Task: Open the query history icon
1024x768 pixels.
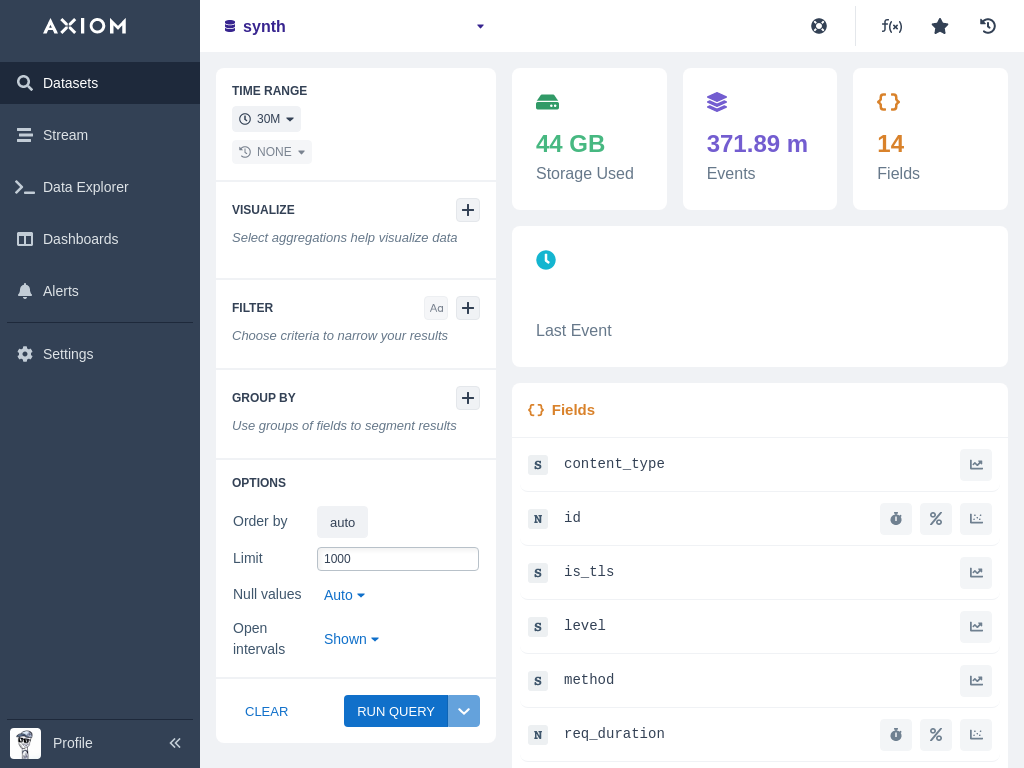Action: click(x=988, y=26)
